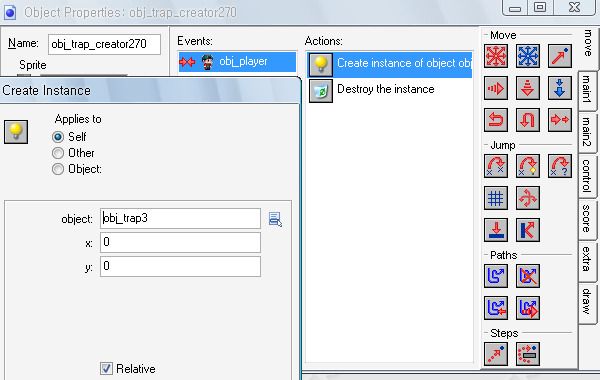Viewport: 600px width, 380px height.
Task: Select the Jump to Random Position action
Action: tap(560, 166)
